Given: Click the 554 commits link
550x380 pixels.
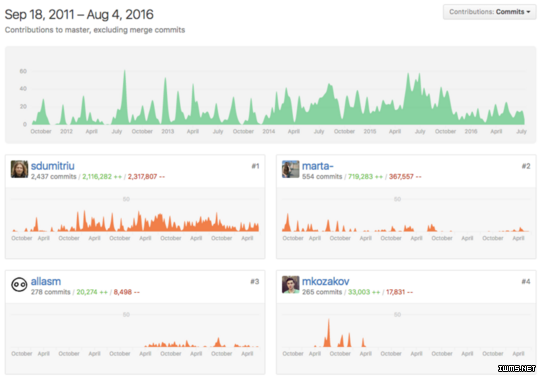Looking at the screenshot, I should tap(322, 176).
